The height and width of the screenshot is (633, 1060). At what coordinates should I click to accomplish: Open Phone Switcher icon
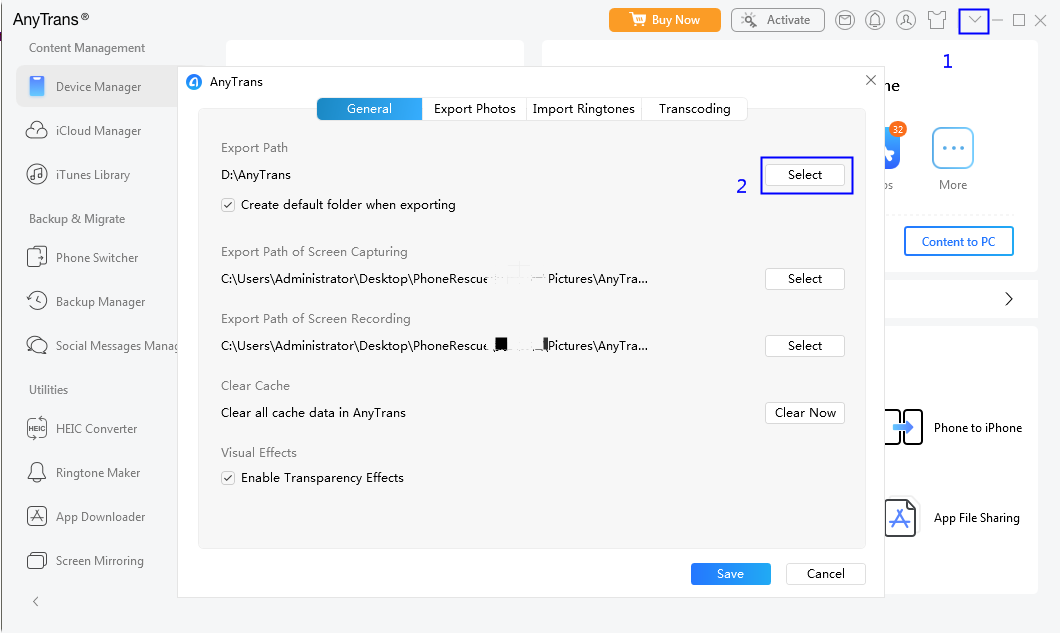[37, 258]
